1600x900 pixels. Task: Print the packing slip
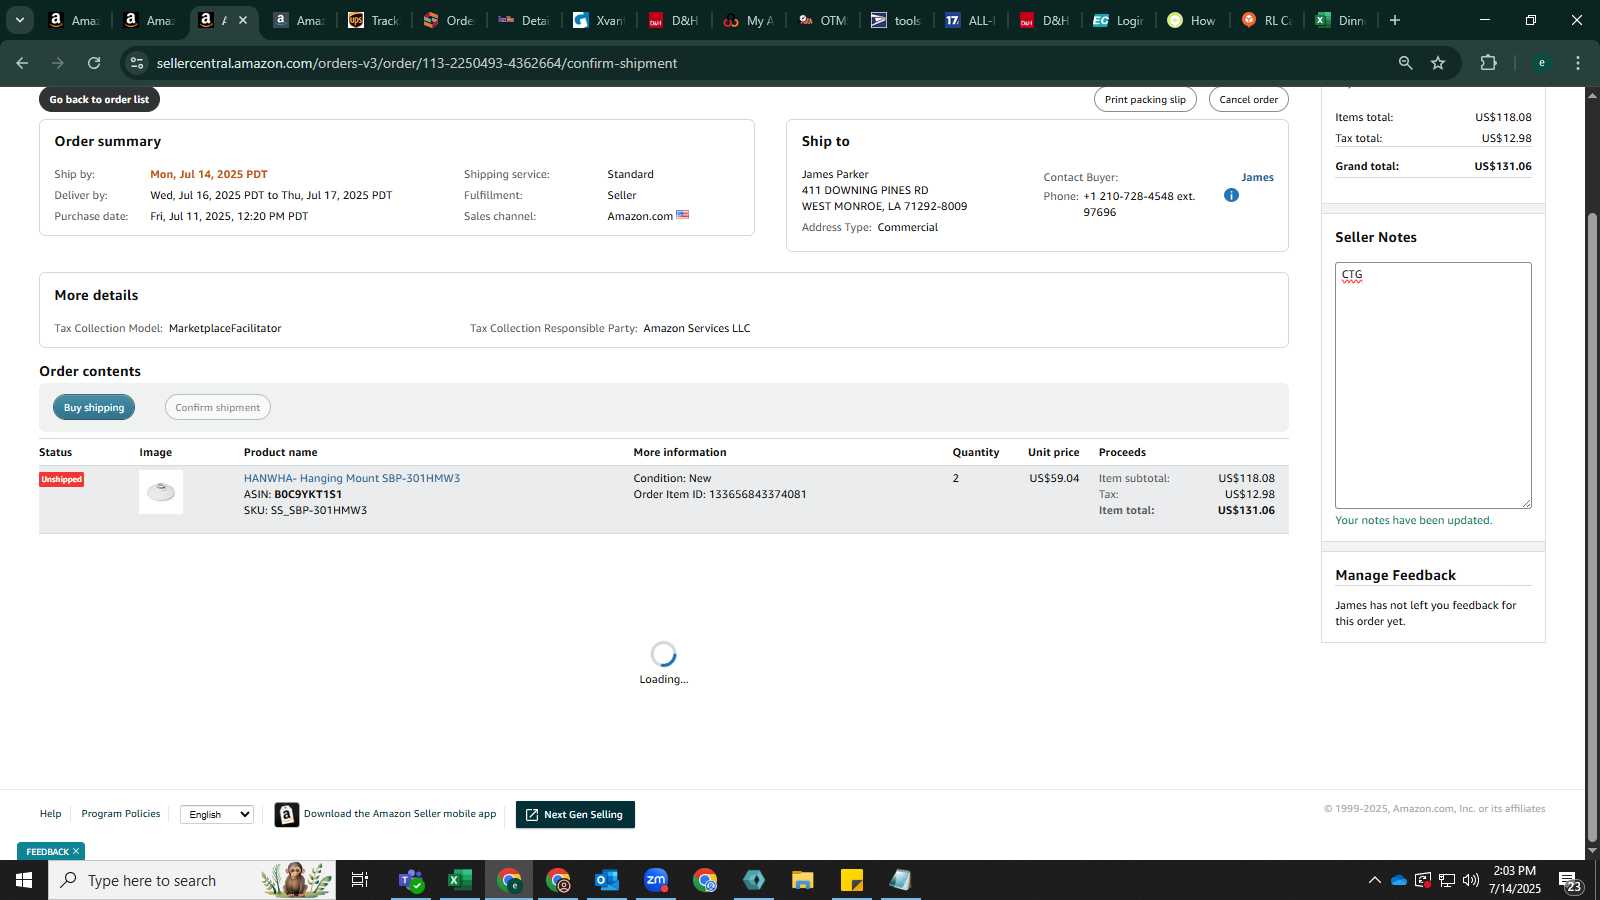(x=1145, y=99)
